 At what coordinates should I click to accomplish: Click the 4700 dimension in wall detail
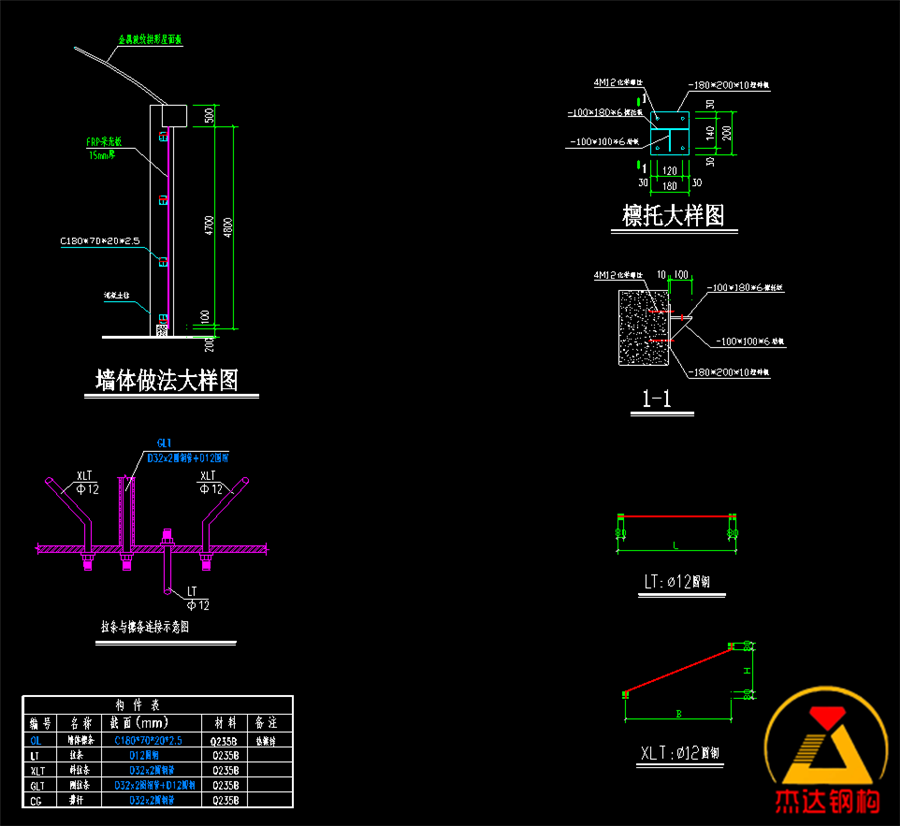tap(209, 225)
